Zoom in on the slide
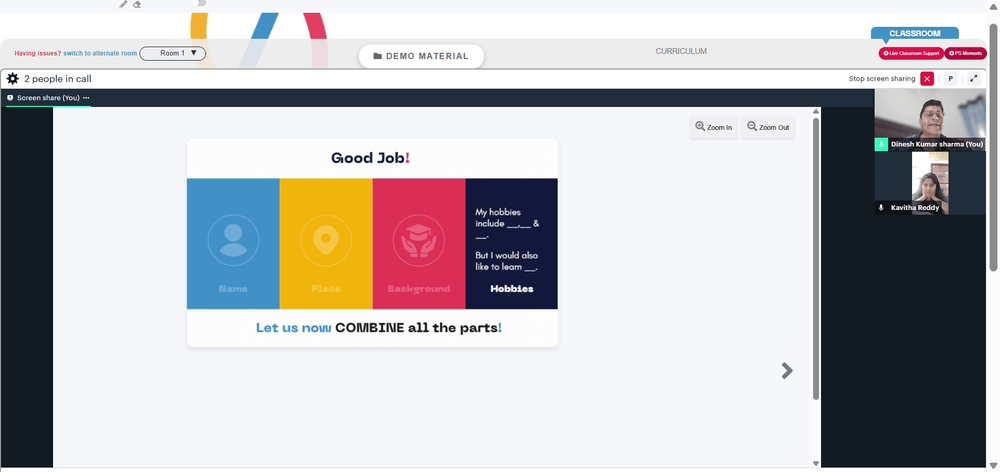The image size is (1000, 472). pos(714,127)
